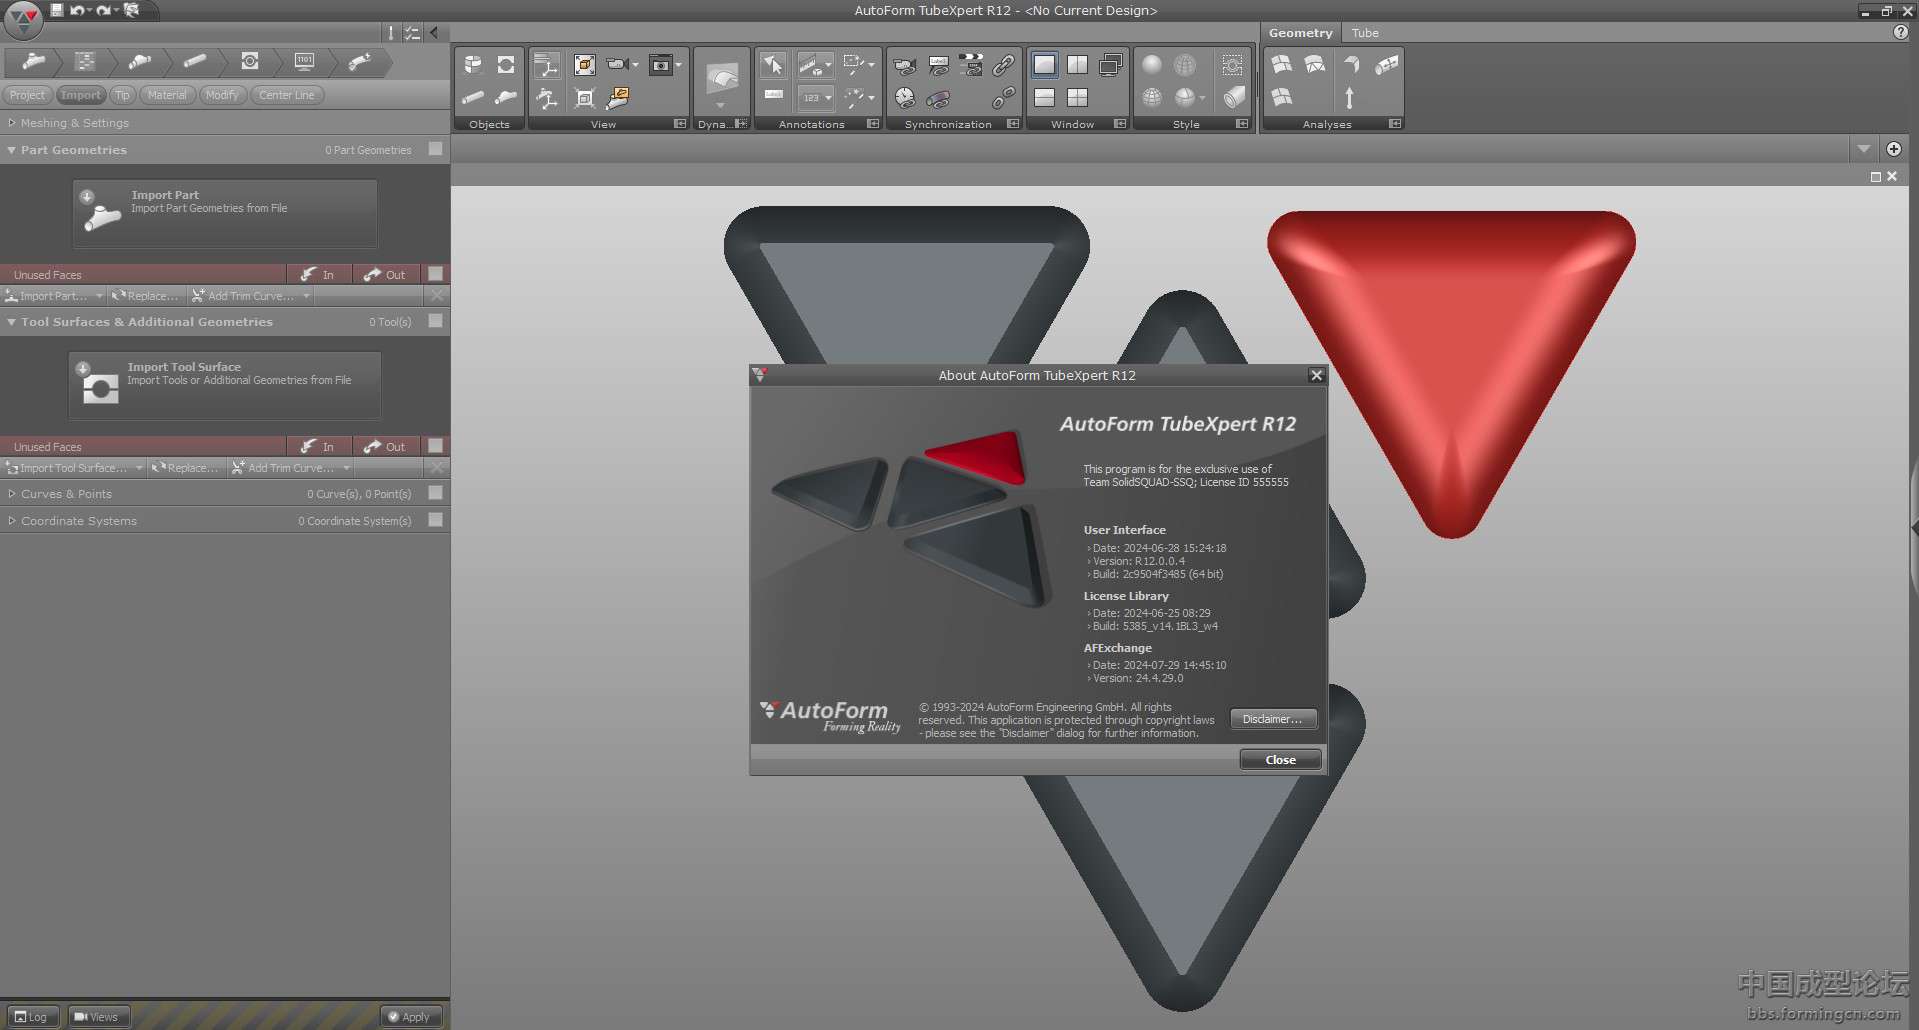This screenshot has width=1919, height=1030.
Task: Click the cylinder database icon in Objects
Action: tap(473, 66)
